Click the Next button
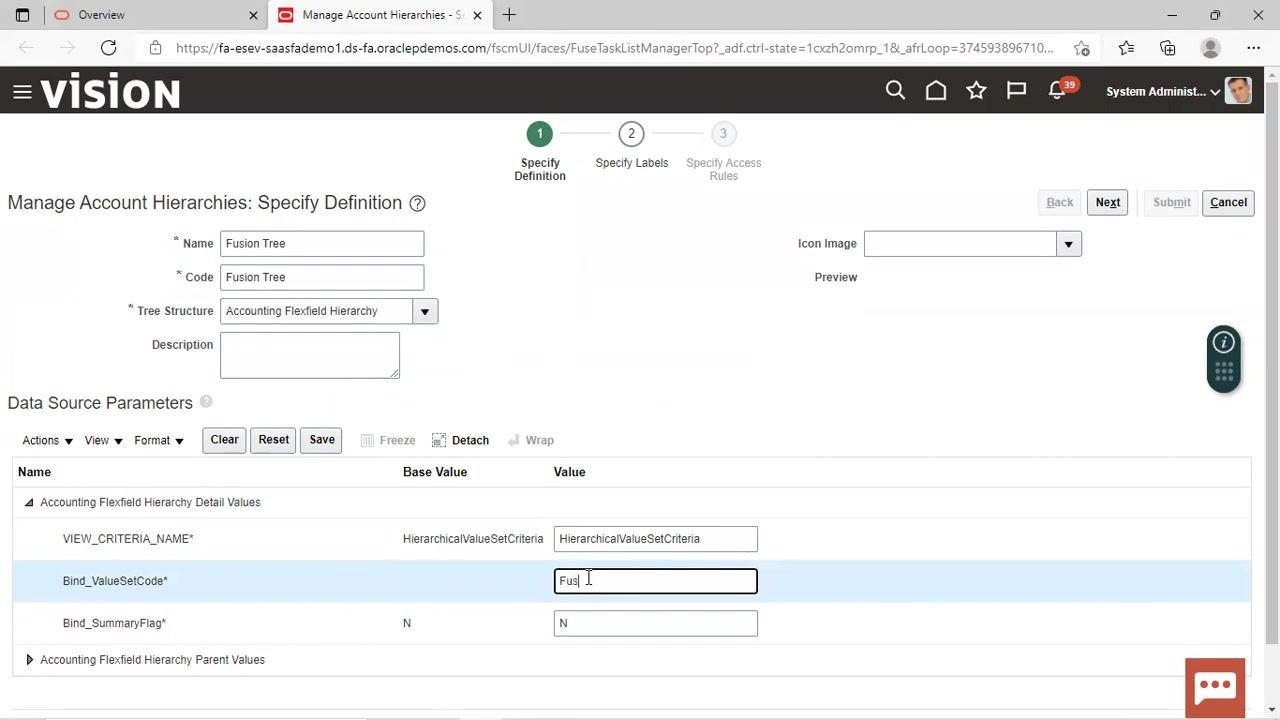1280x720 pixels. tap(1107, 202)
